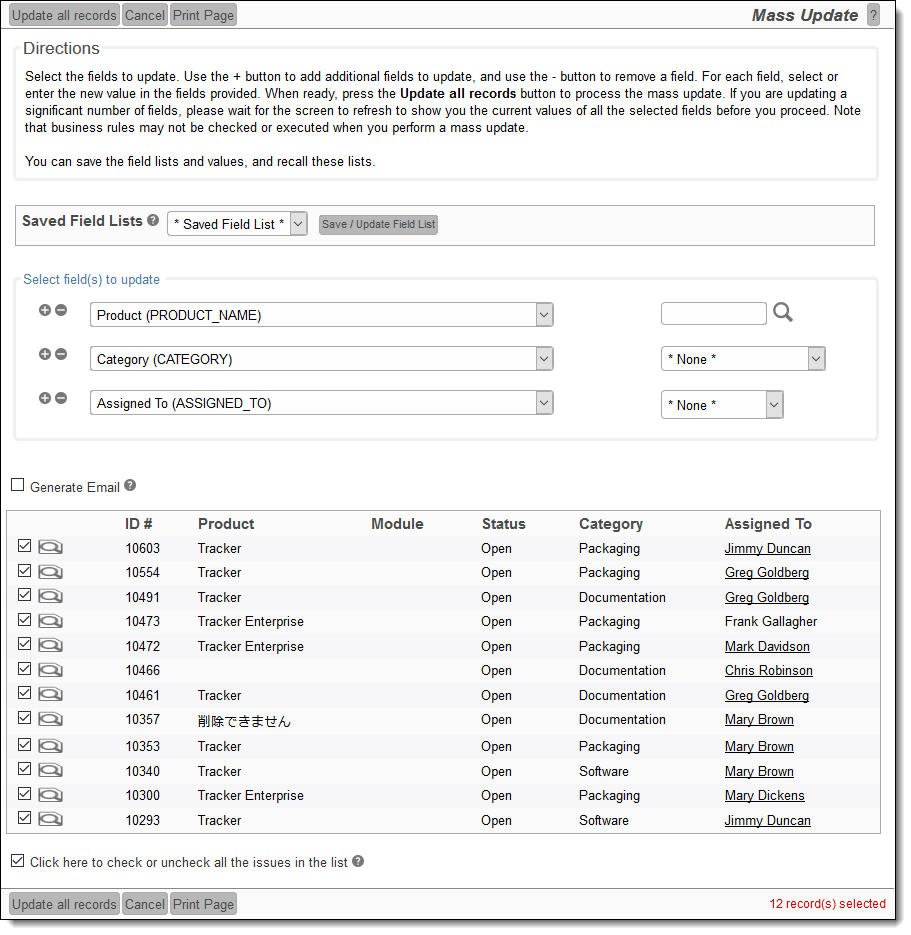Open quick view icon for issue 10461
The width and height of the screenshot is (911, 935).
click(51, 695)
